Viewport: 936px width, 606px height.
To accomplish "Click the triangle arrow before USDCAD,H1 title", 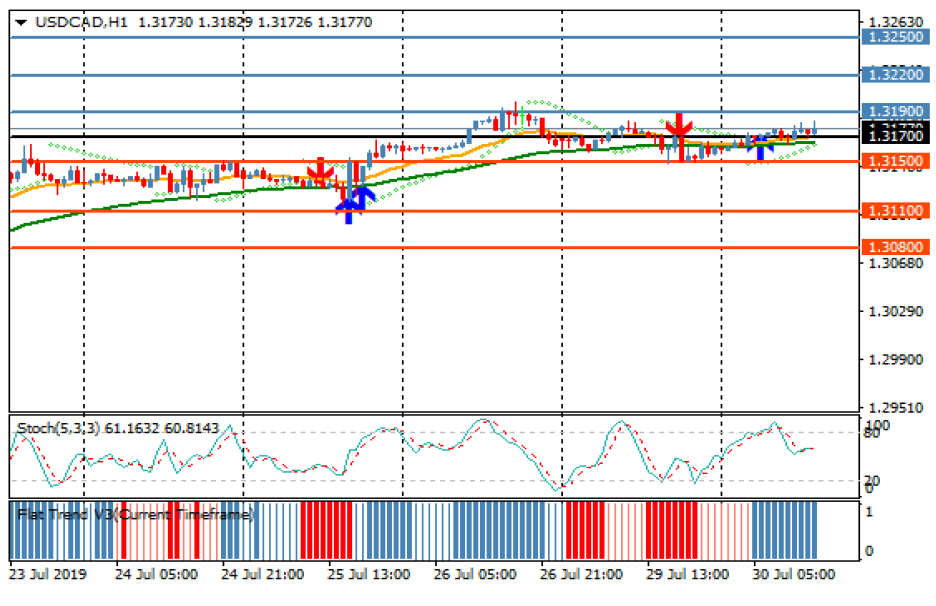I will [22, 22].
